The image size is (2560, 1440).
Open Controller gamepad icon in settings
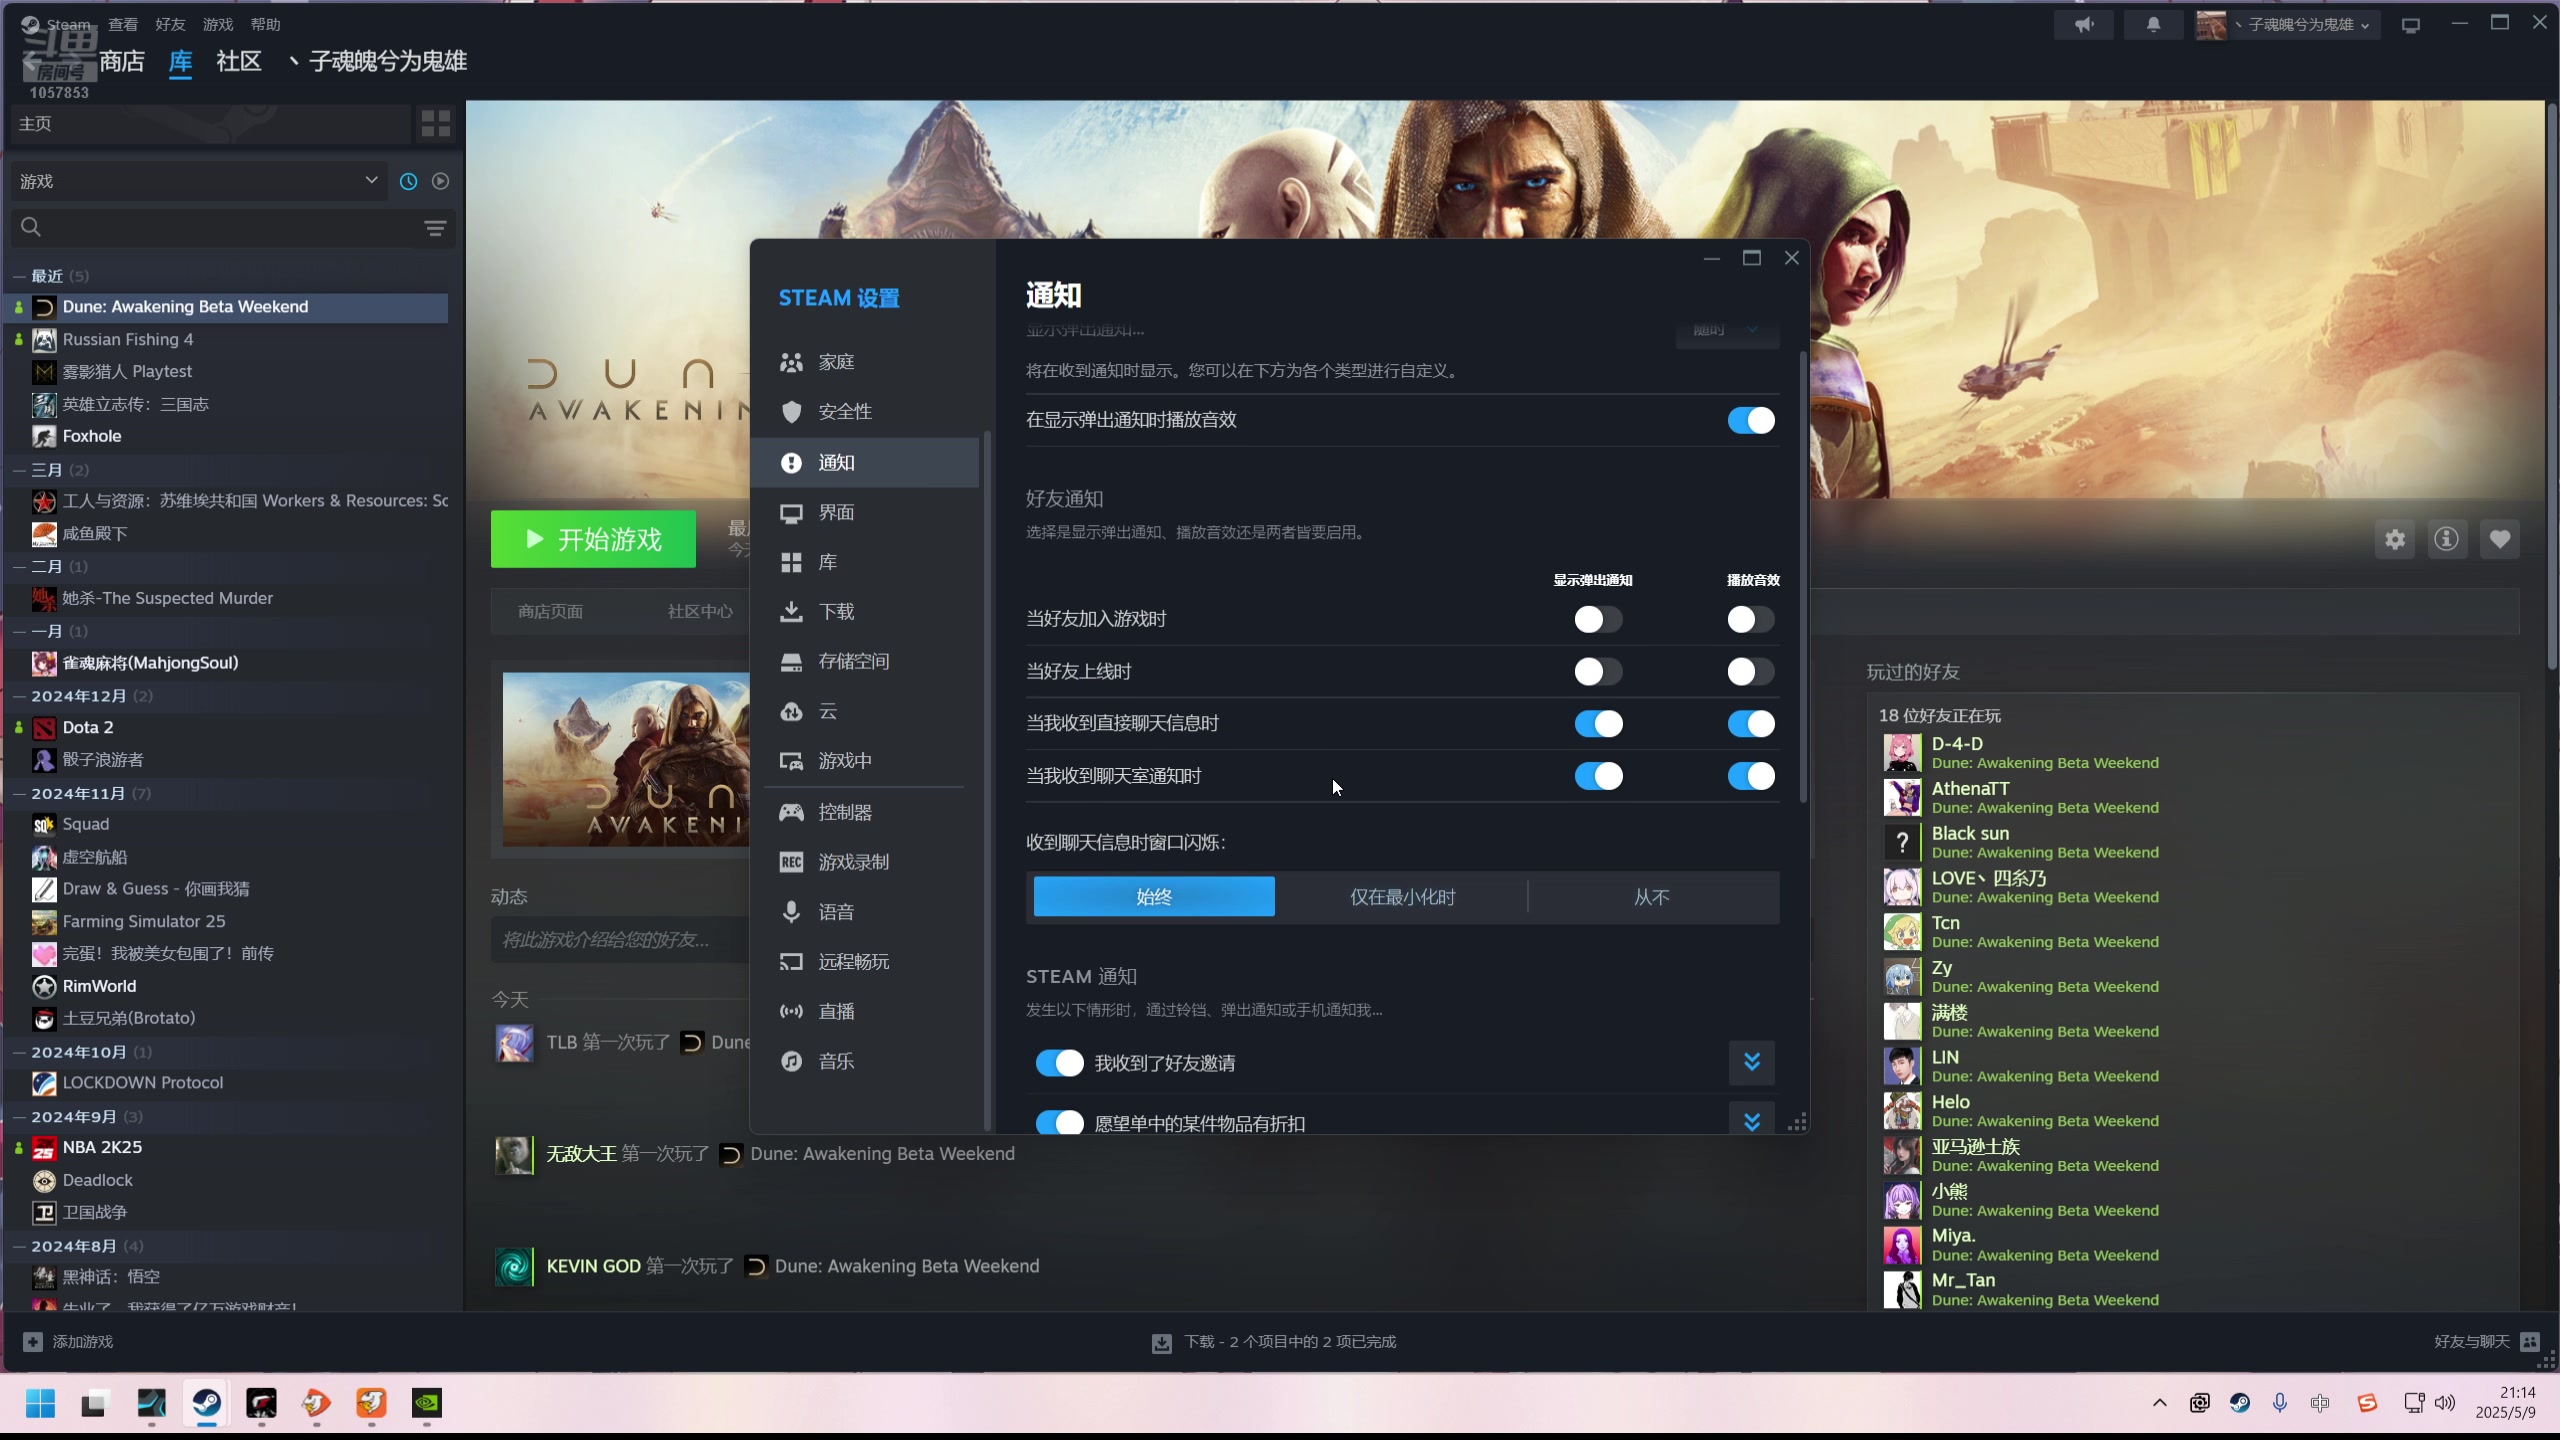click(x=791, y=812)
